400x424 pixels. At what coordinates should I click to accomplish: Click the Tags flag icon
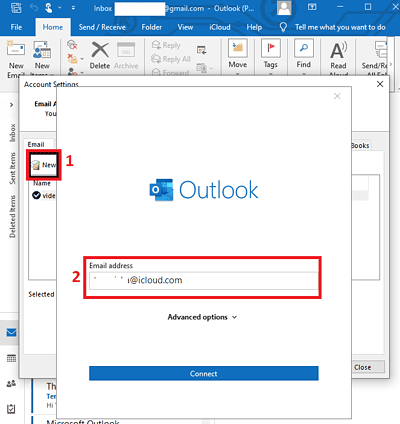pos(271,48)
